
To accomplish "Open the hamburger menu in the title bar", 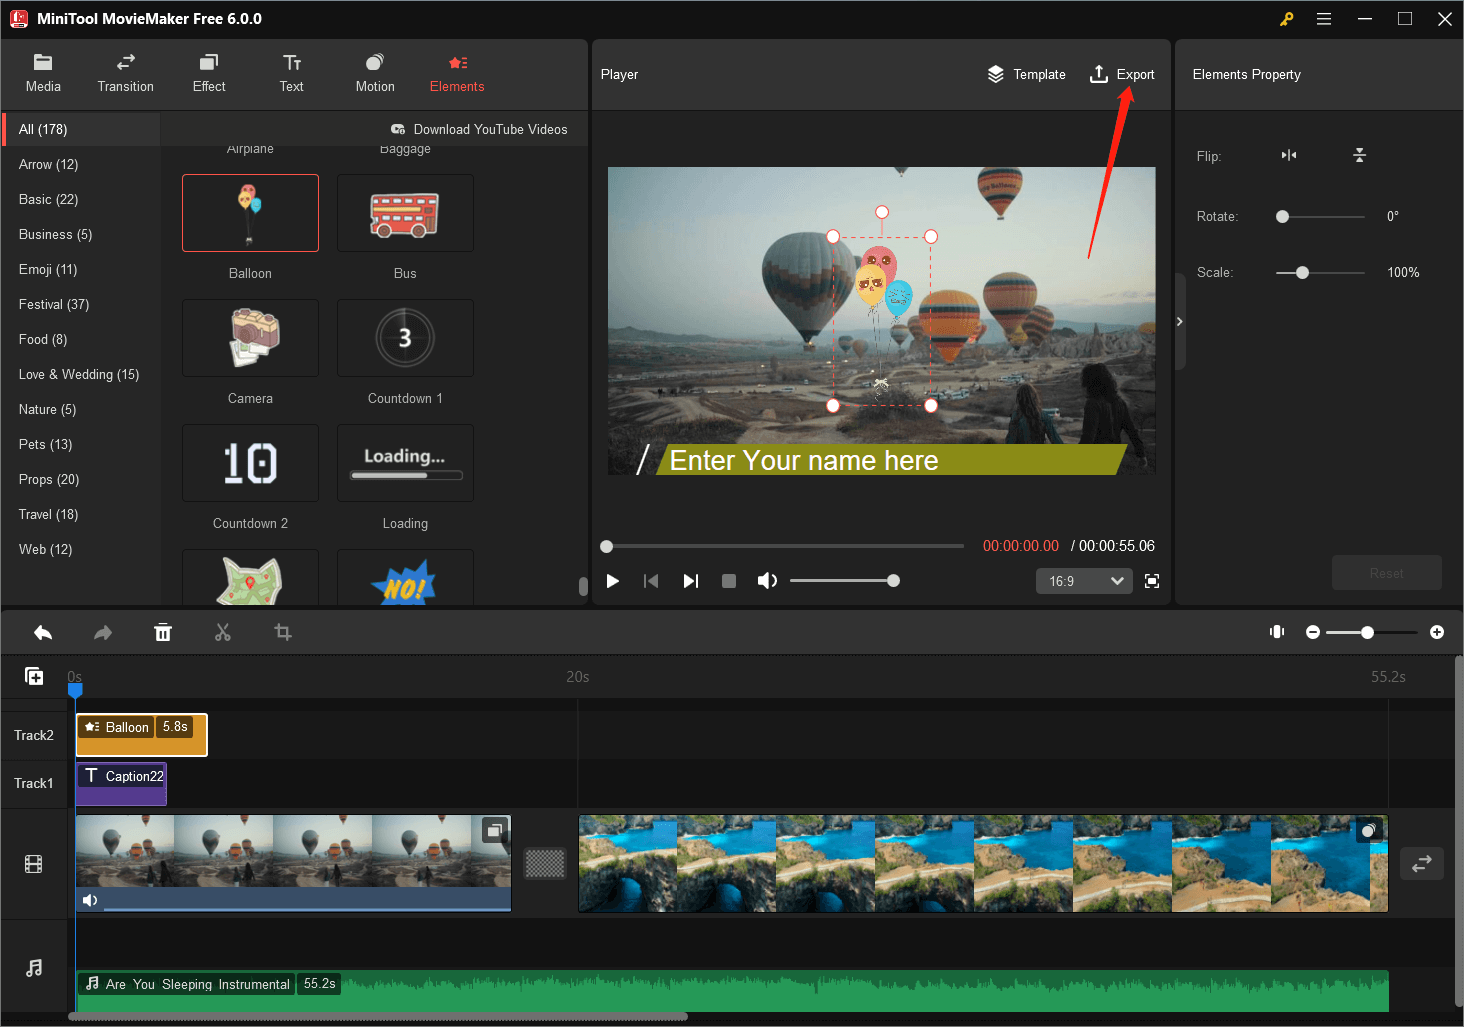I will 1324,19.
